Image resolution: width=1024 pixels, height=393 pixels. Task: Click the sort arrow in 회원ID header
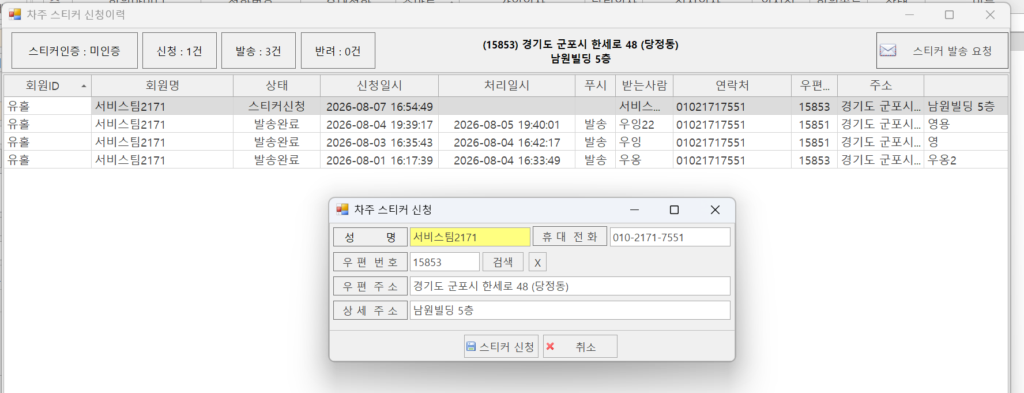click(x=84, y=86)
